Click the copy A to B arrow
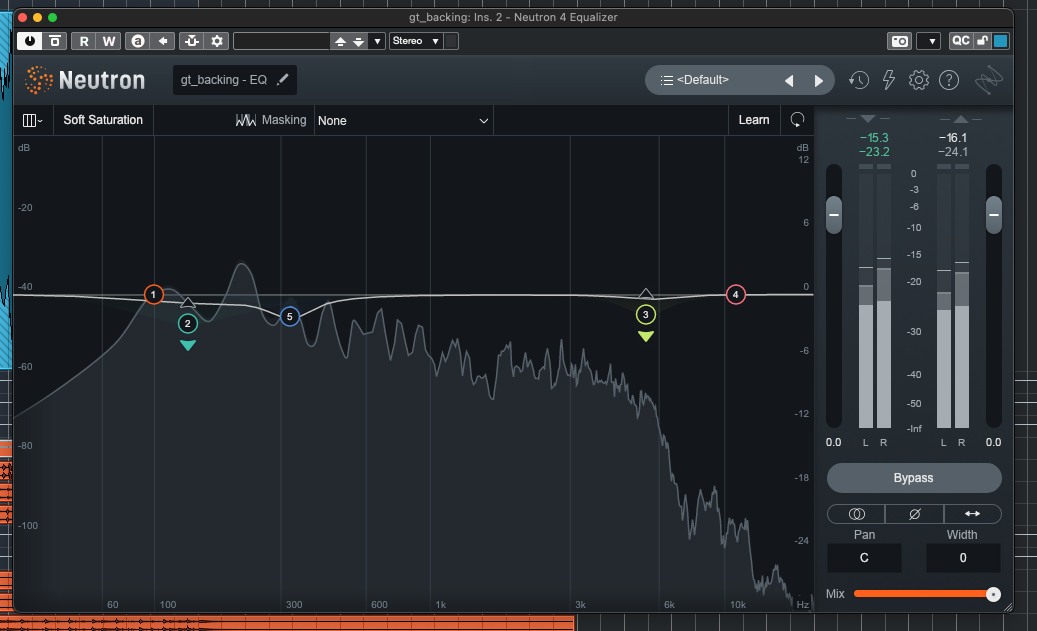The image size is (1037, 631). point(163,41)
